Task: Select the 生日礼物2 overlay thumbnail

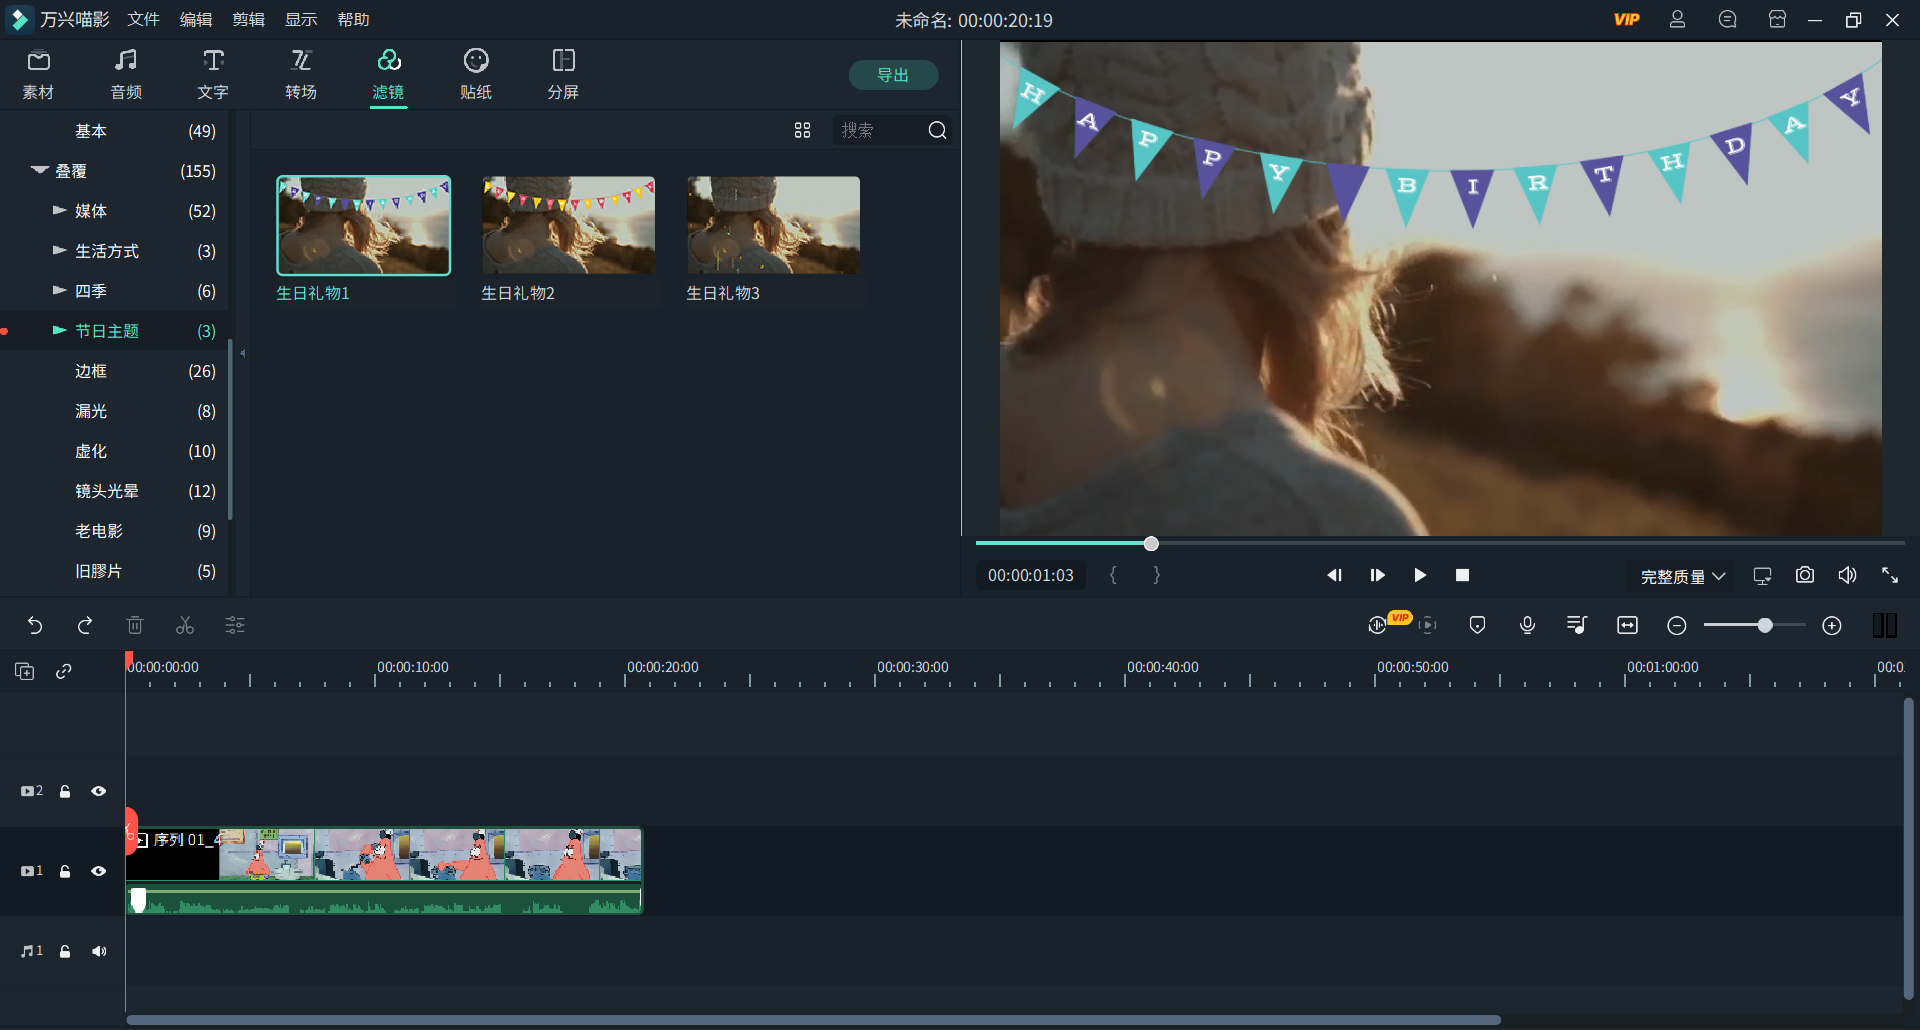Action: tap(568, 226)
